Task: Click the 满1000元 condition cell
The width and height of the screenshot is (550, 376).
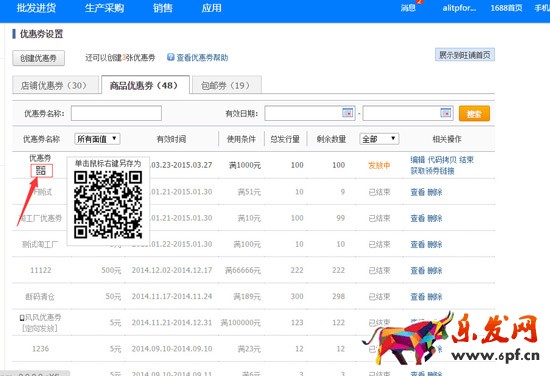Action: click(x=245, y=165)
